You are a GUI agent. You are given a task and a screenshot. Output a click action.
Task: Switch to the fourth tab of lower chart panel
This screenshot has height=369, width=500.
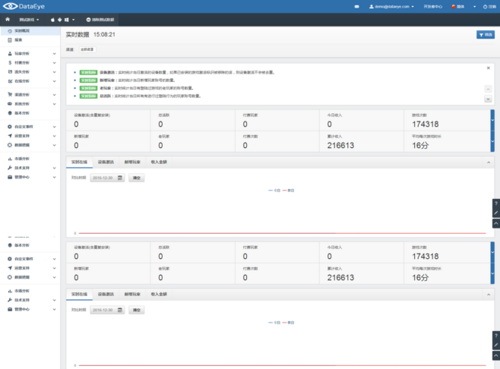(x=159, y=294)
